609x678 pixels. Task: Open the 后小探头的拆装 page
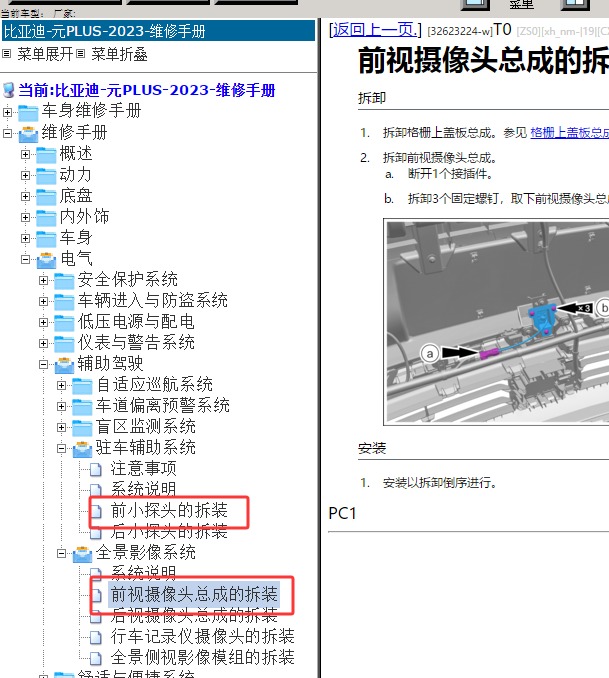tap(169, 531)
